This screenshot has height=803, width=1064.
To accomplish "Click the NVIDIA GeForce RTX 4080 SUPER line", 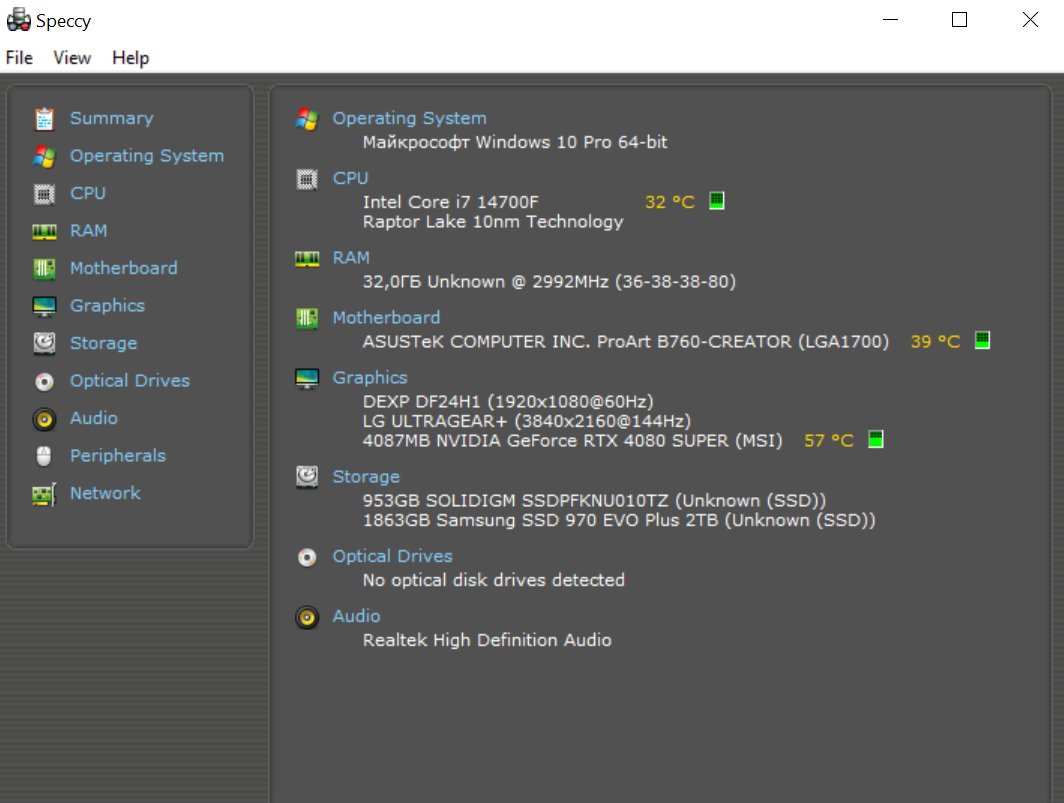I will [572, 441].
